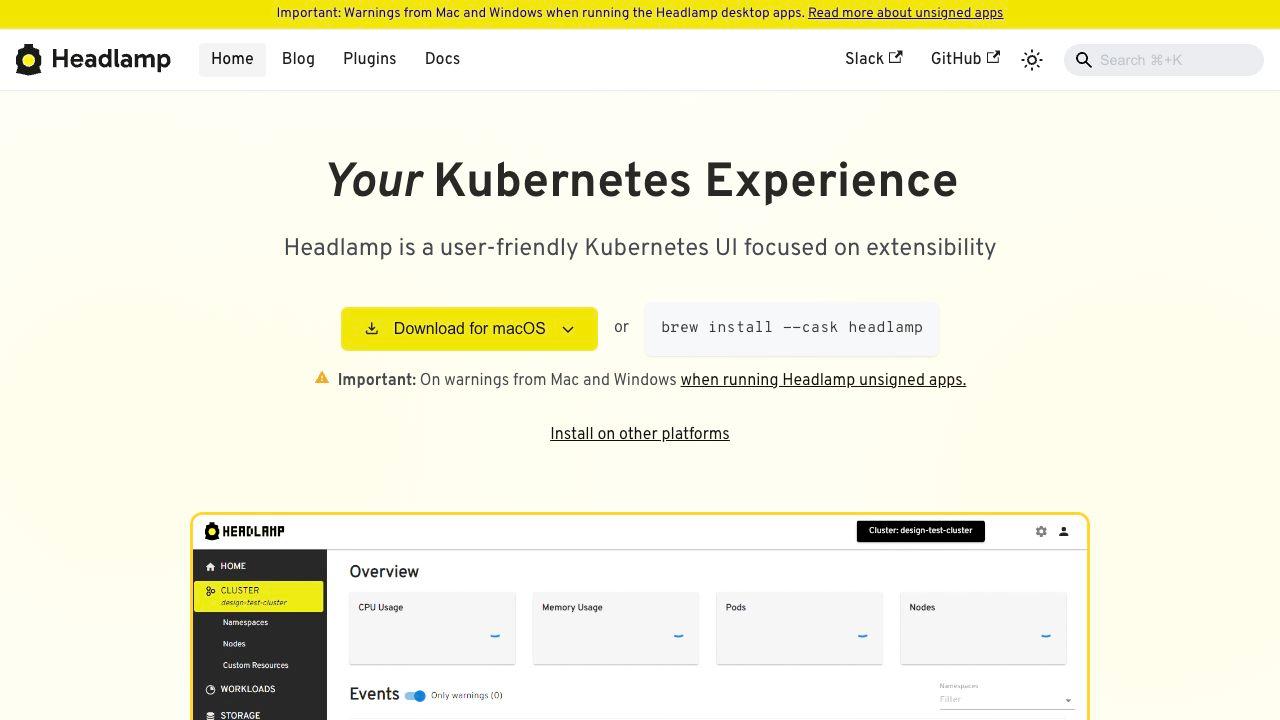The image size is (1280, 720).
Task: Click the Headlamp logo icon in navbar
Action: [x=29, y=60]
